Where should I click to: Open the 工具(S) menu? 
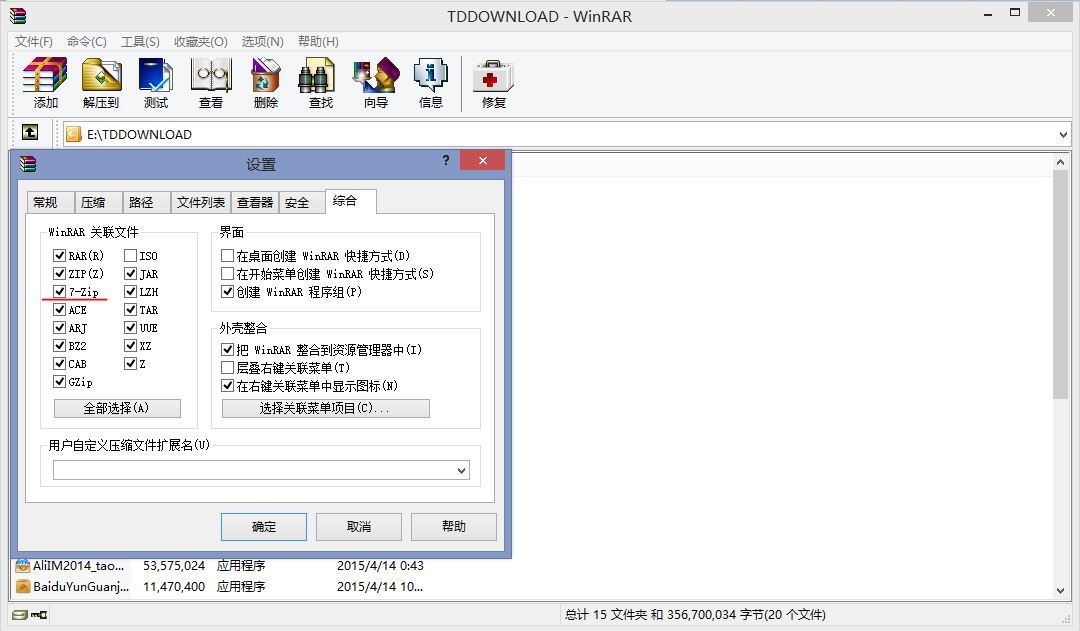pyautogui.click(x=141, y=41)
